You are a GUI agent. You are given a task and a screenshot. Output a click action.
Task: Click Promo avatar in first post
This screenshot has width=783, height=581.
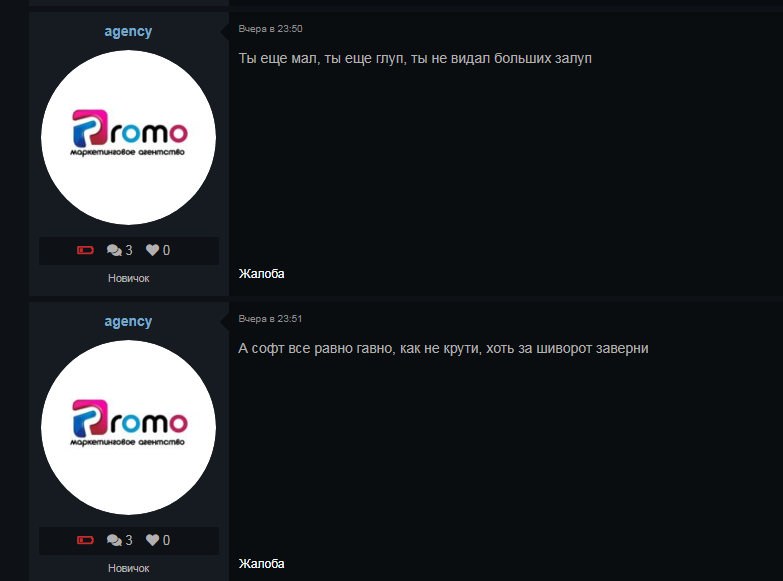(128, 137)
